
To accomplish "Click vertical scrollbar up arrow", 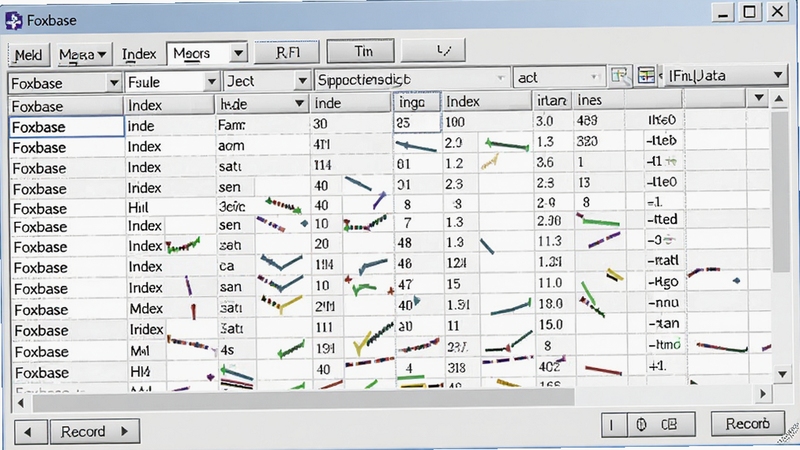I will click(x=779, y=98).
